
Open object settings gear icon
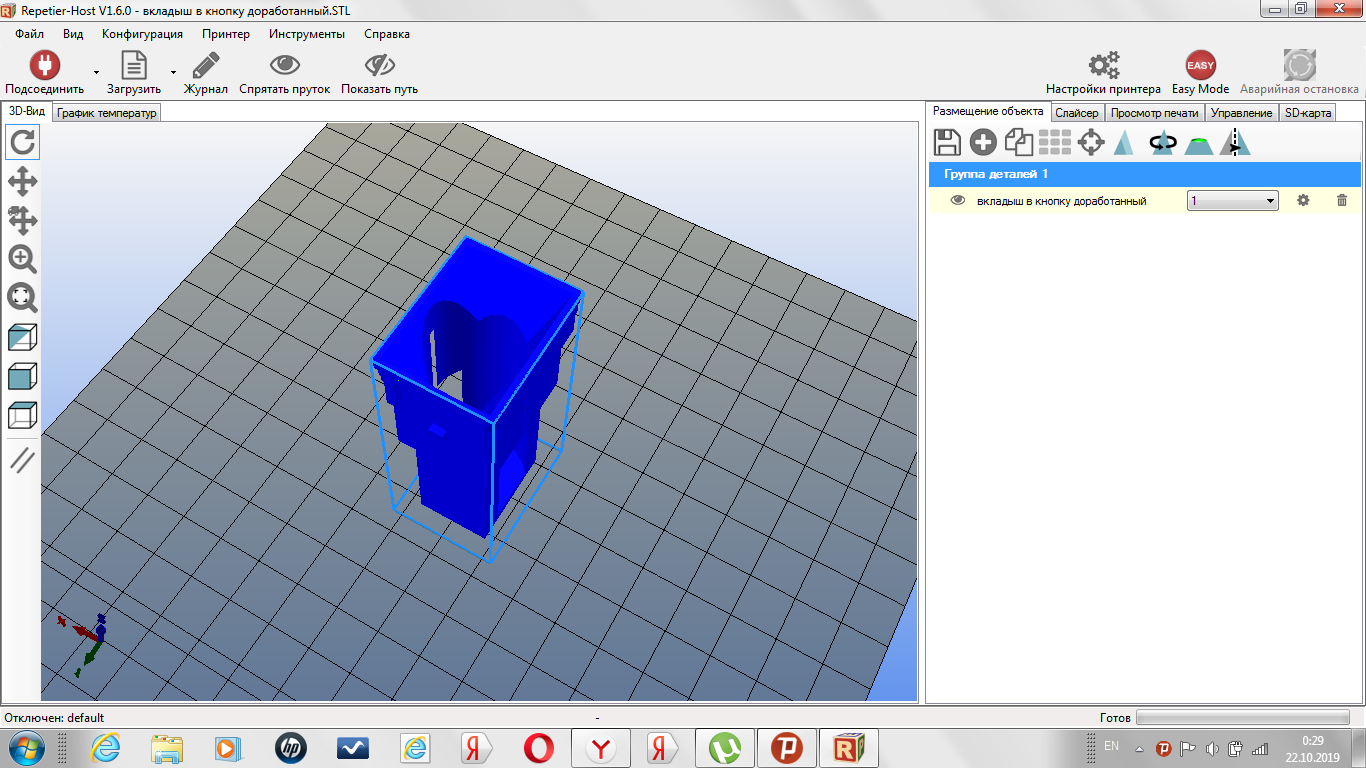pyautogui.click(x=1303, y=201)
